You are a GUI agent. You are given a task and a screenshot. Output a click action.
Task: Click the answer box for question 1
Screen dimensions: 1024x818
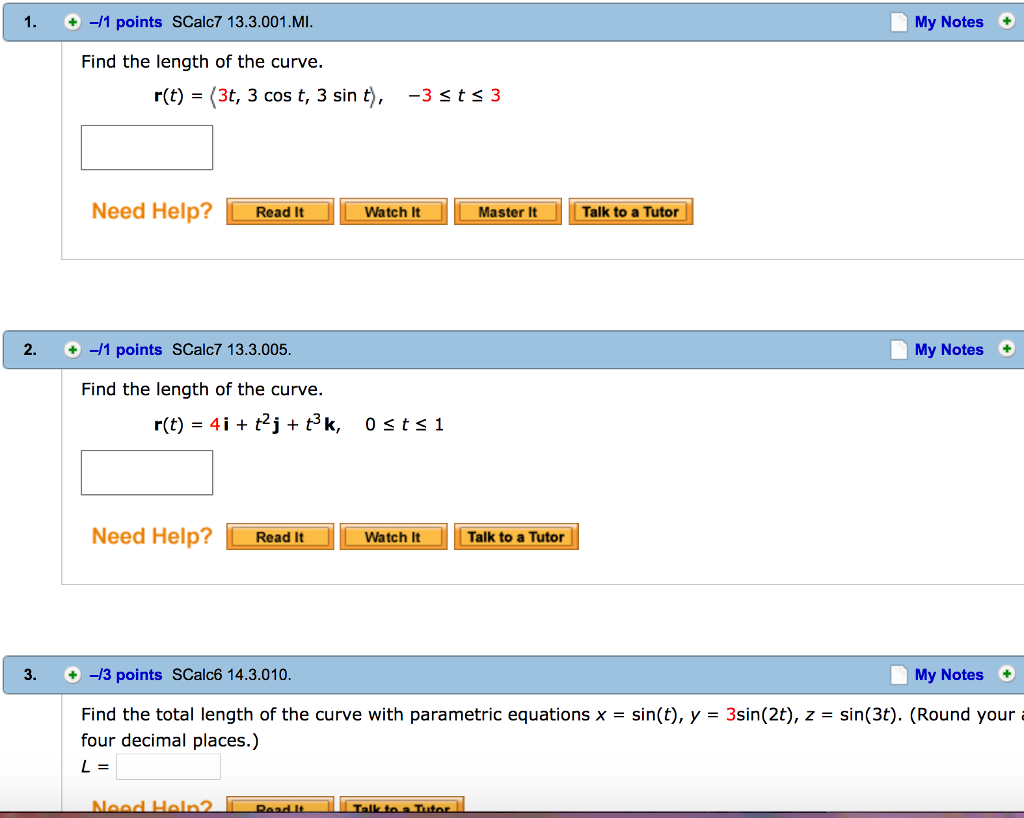pos(146,147)
